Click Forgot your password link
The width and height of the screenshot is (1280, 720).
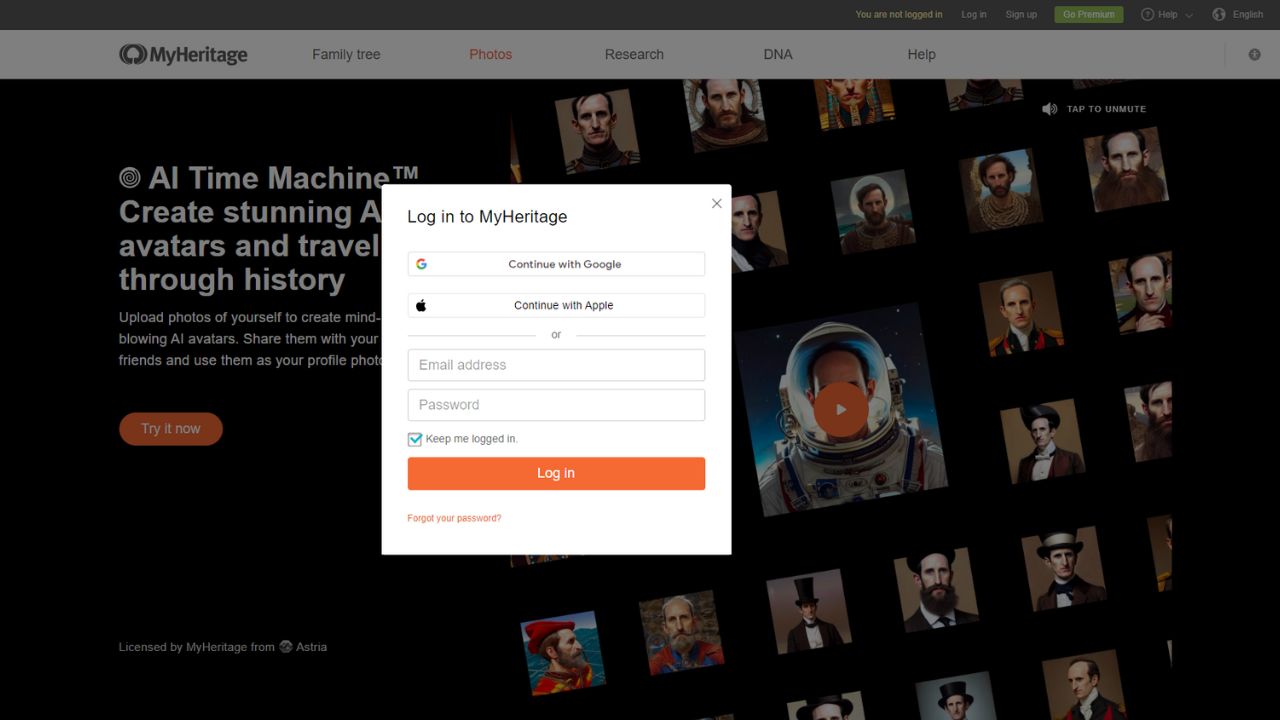[x=454, y=518]
